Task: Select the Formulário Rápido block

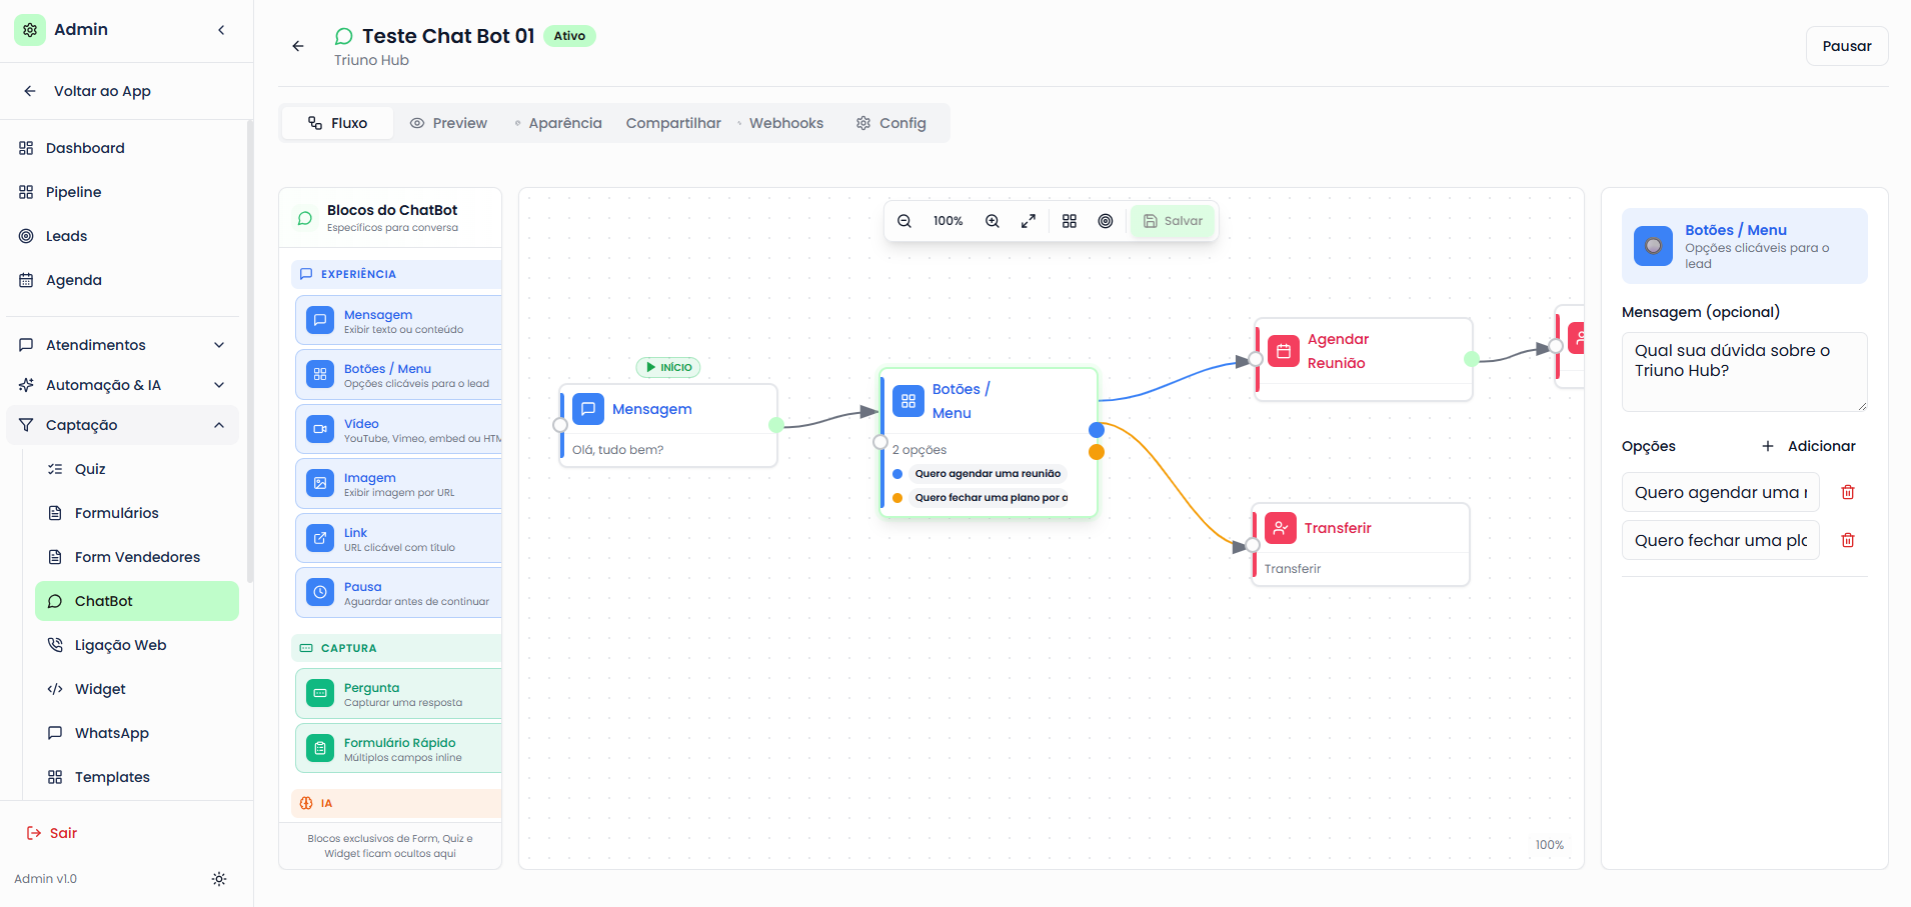Action: tap(398, 749)
